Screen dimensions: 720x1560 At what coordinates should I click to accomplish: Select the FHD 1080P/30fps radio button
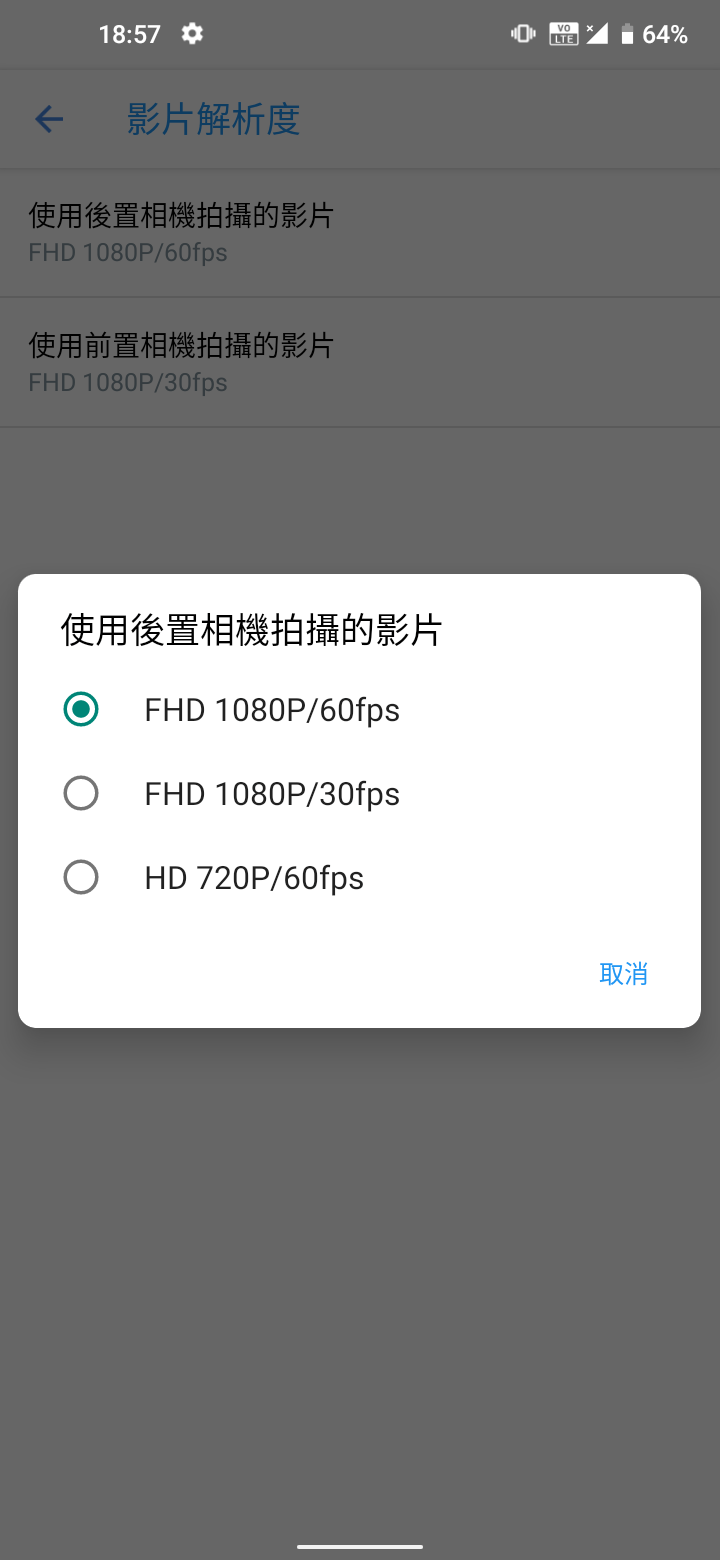(x=81, y=794)
